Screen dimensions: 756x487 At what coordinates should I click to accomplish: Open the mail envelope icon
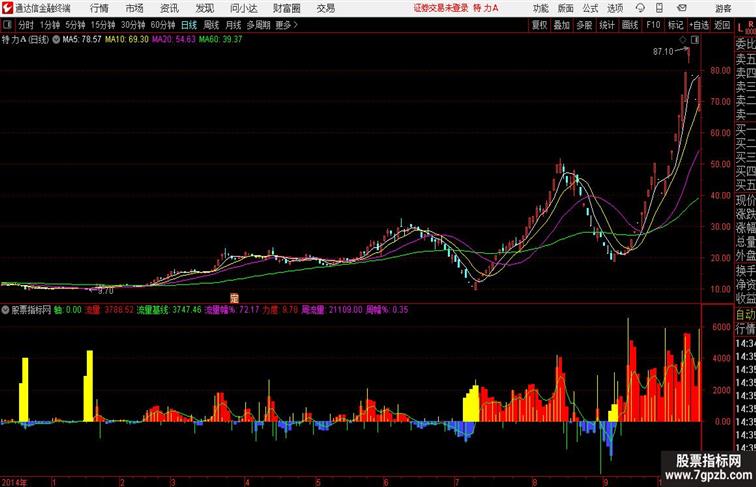[x=682, y=8]
